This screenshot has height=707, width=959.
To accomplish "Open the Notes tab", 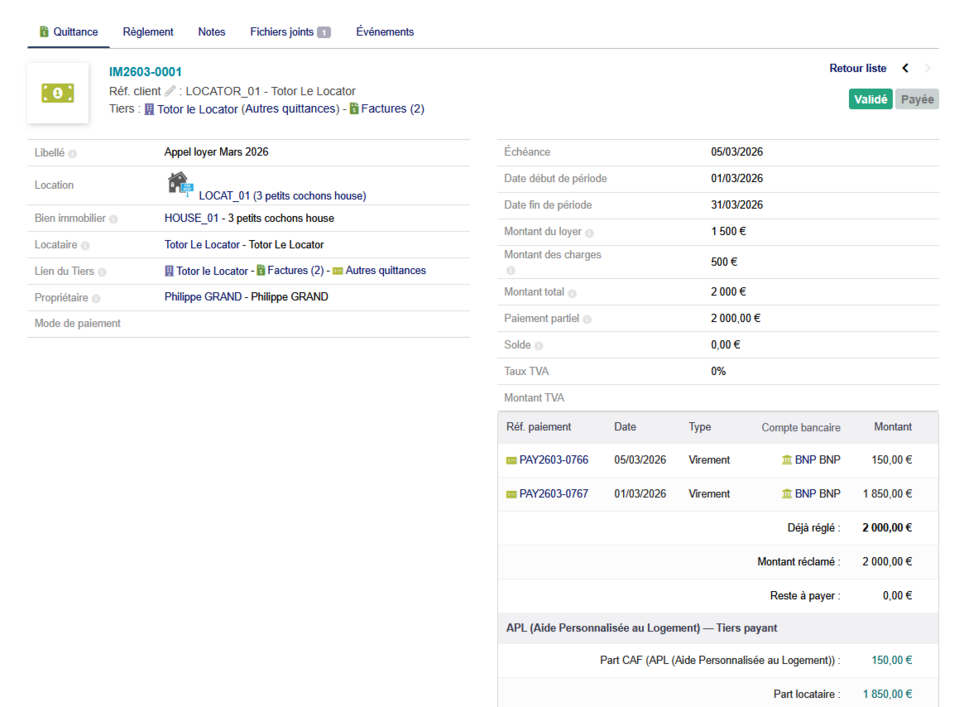I will pyautogui.click(x=211, y=32).
